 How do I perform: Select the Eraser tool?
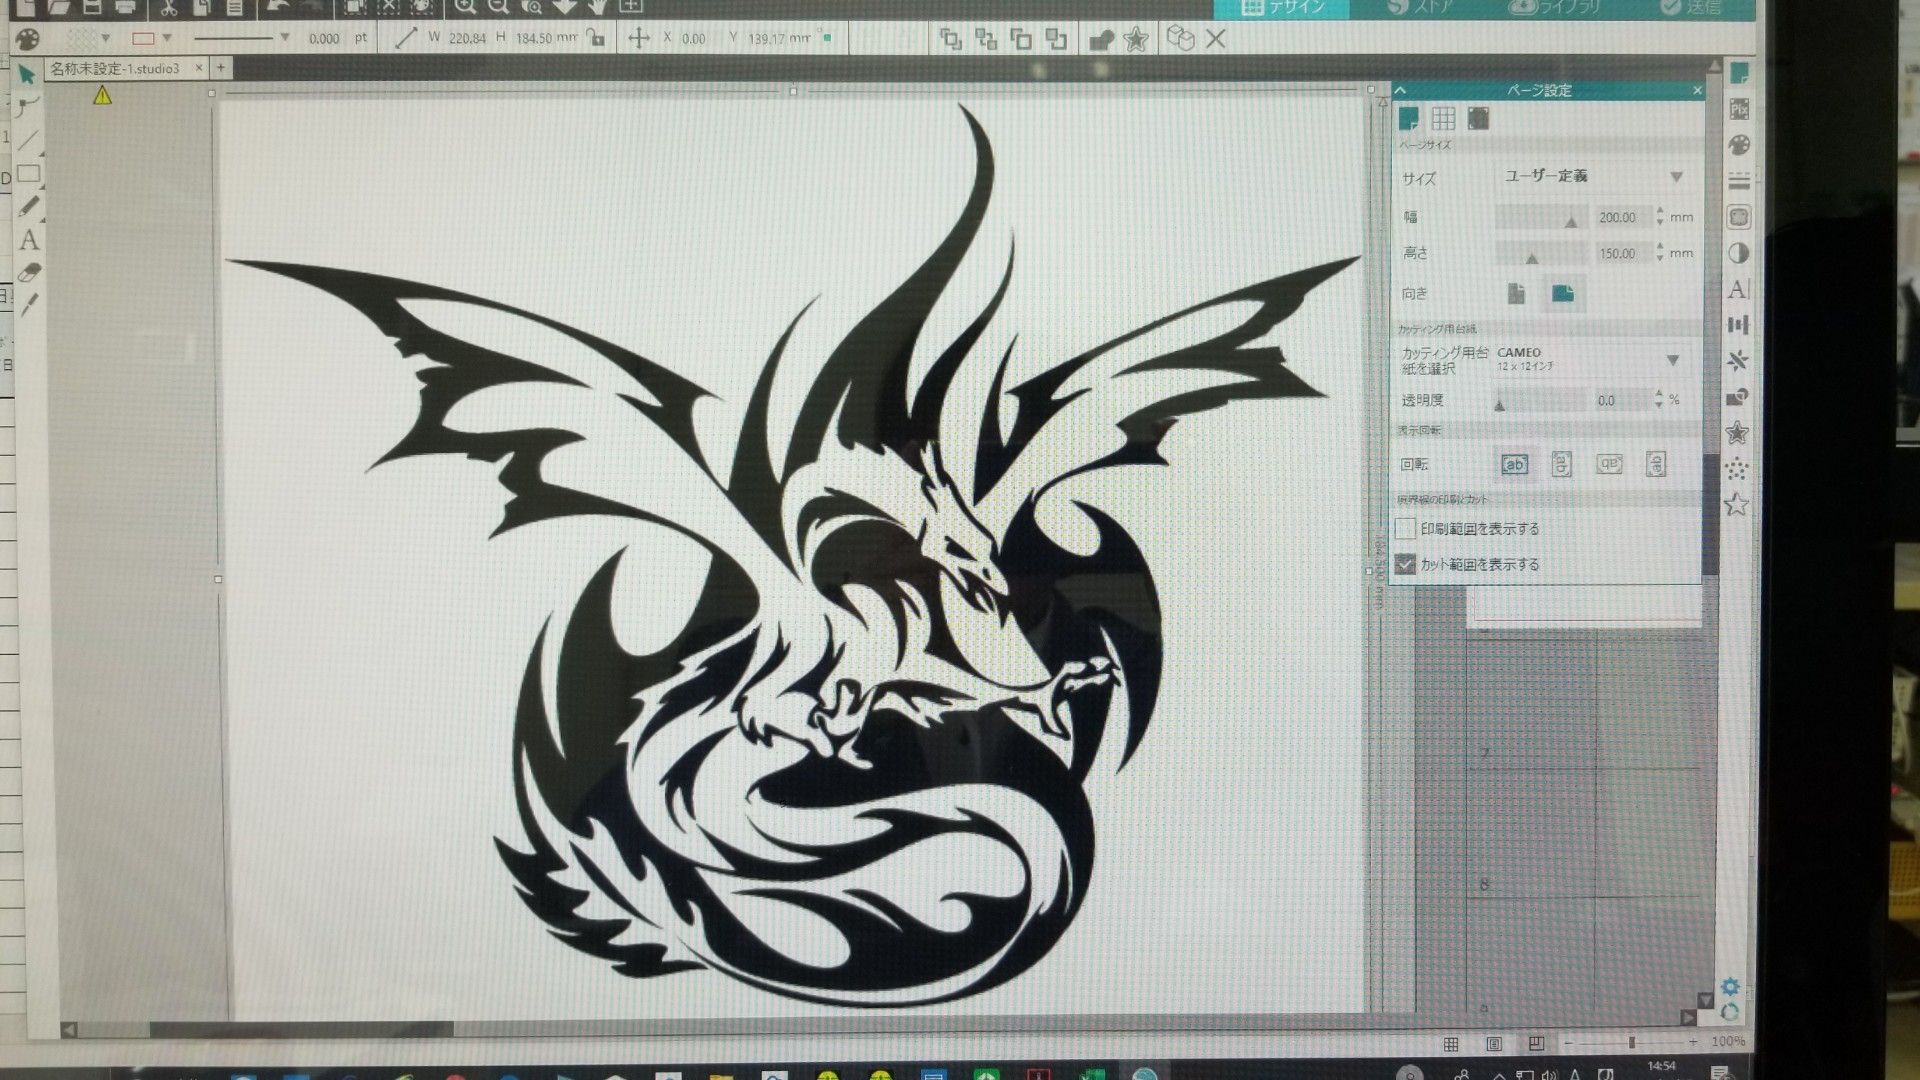pos(29,272)
